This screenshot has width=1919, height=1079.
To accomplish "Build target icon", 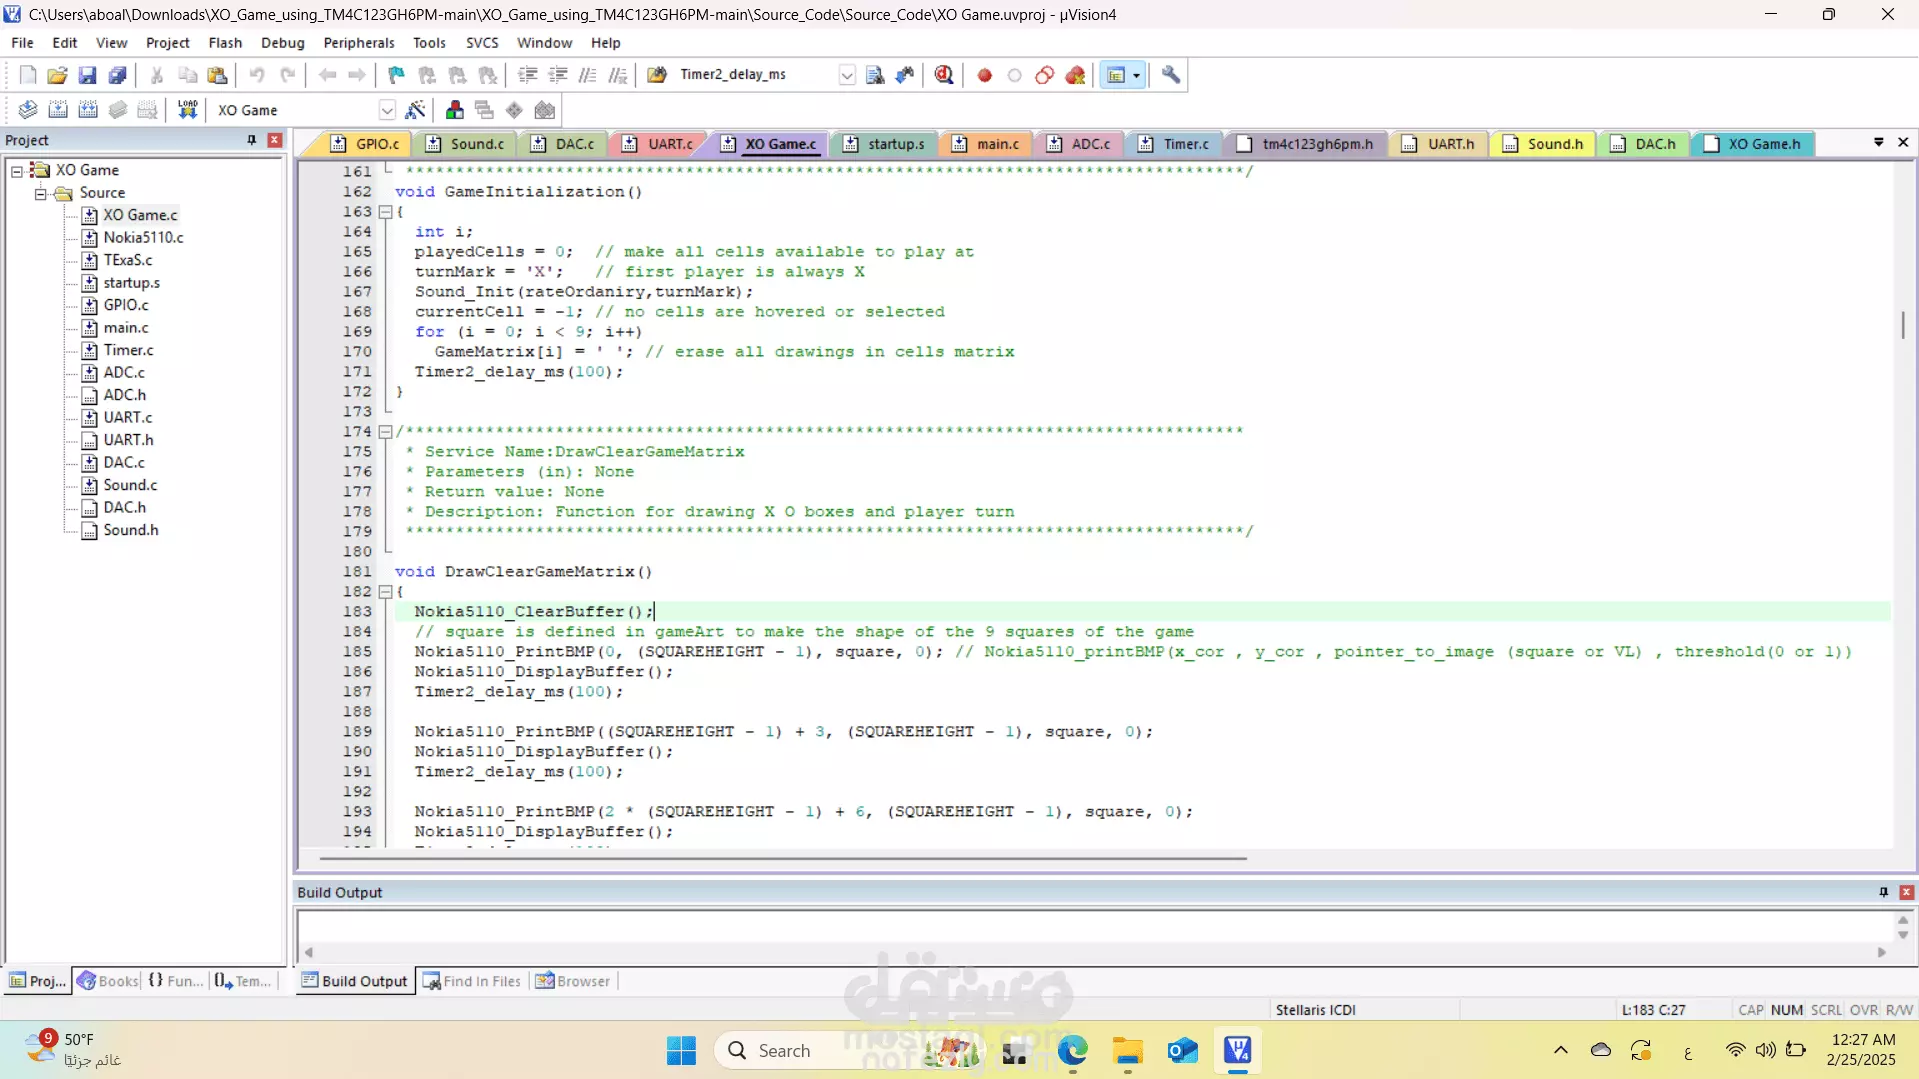I will (x=58, y=110).
